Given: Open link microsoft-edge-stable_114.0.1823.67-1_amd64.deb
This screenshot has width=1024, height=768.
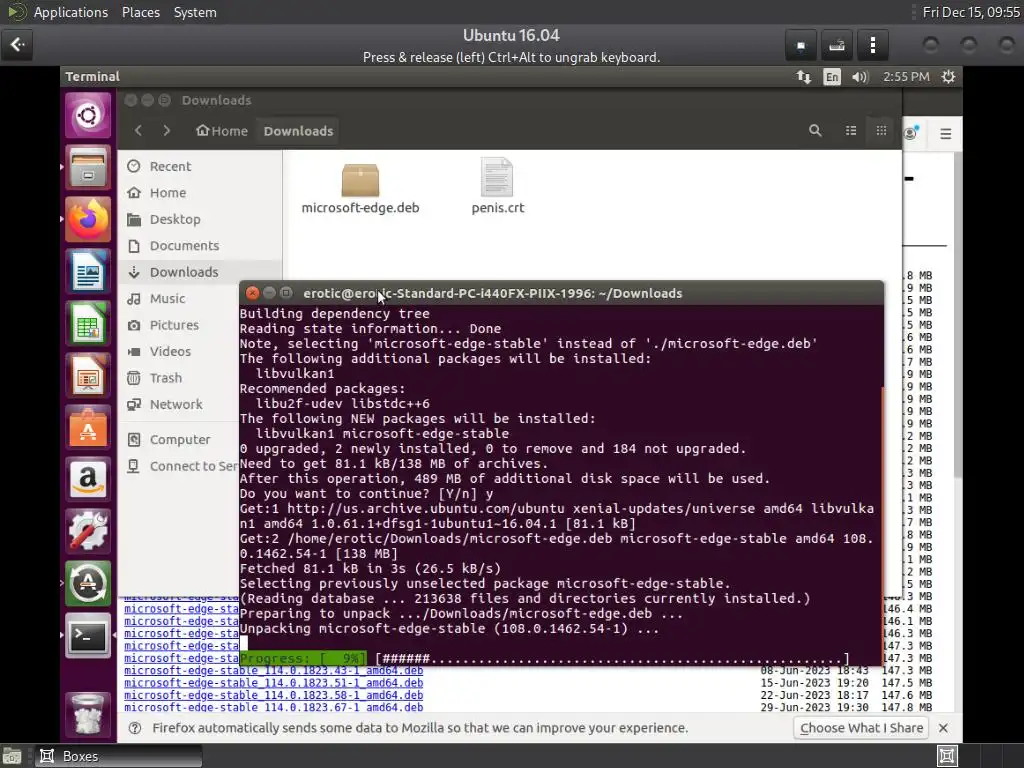Looking at the screenshot, I should 274,707.
